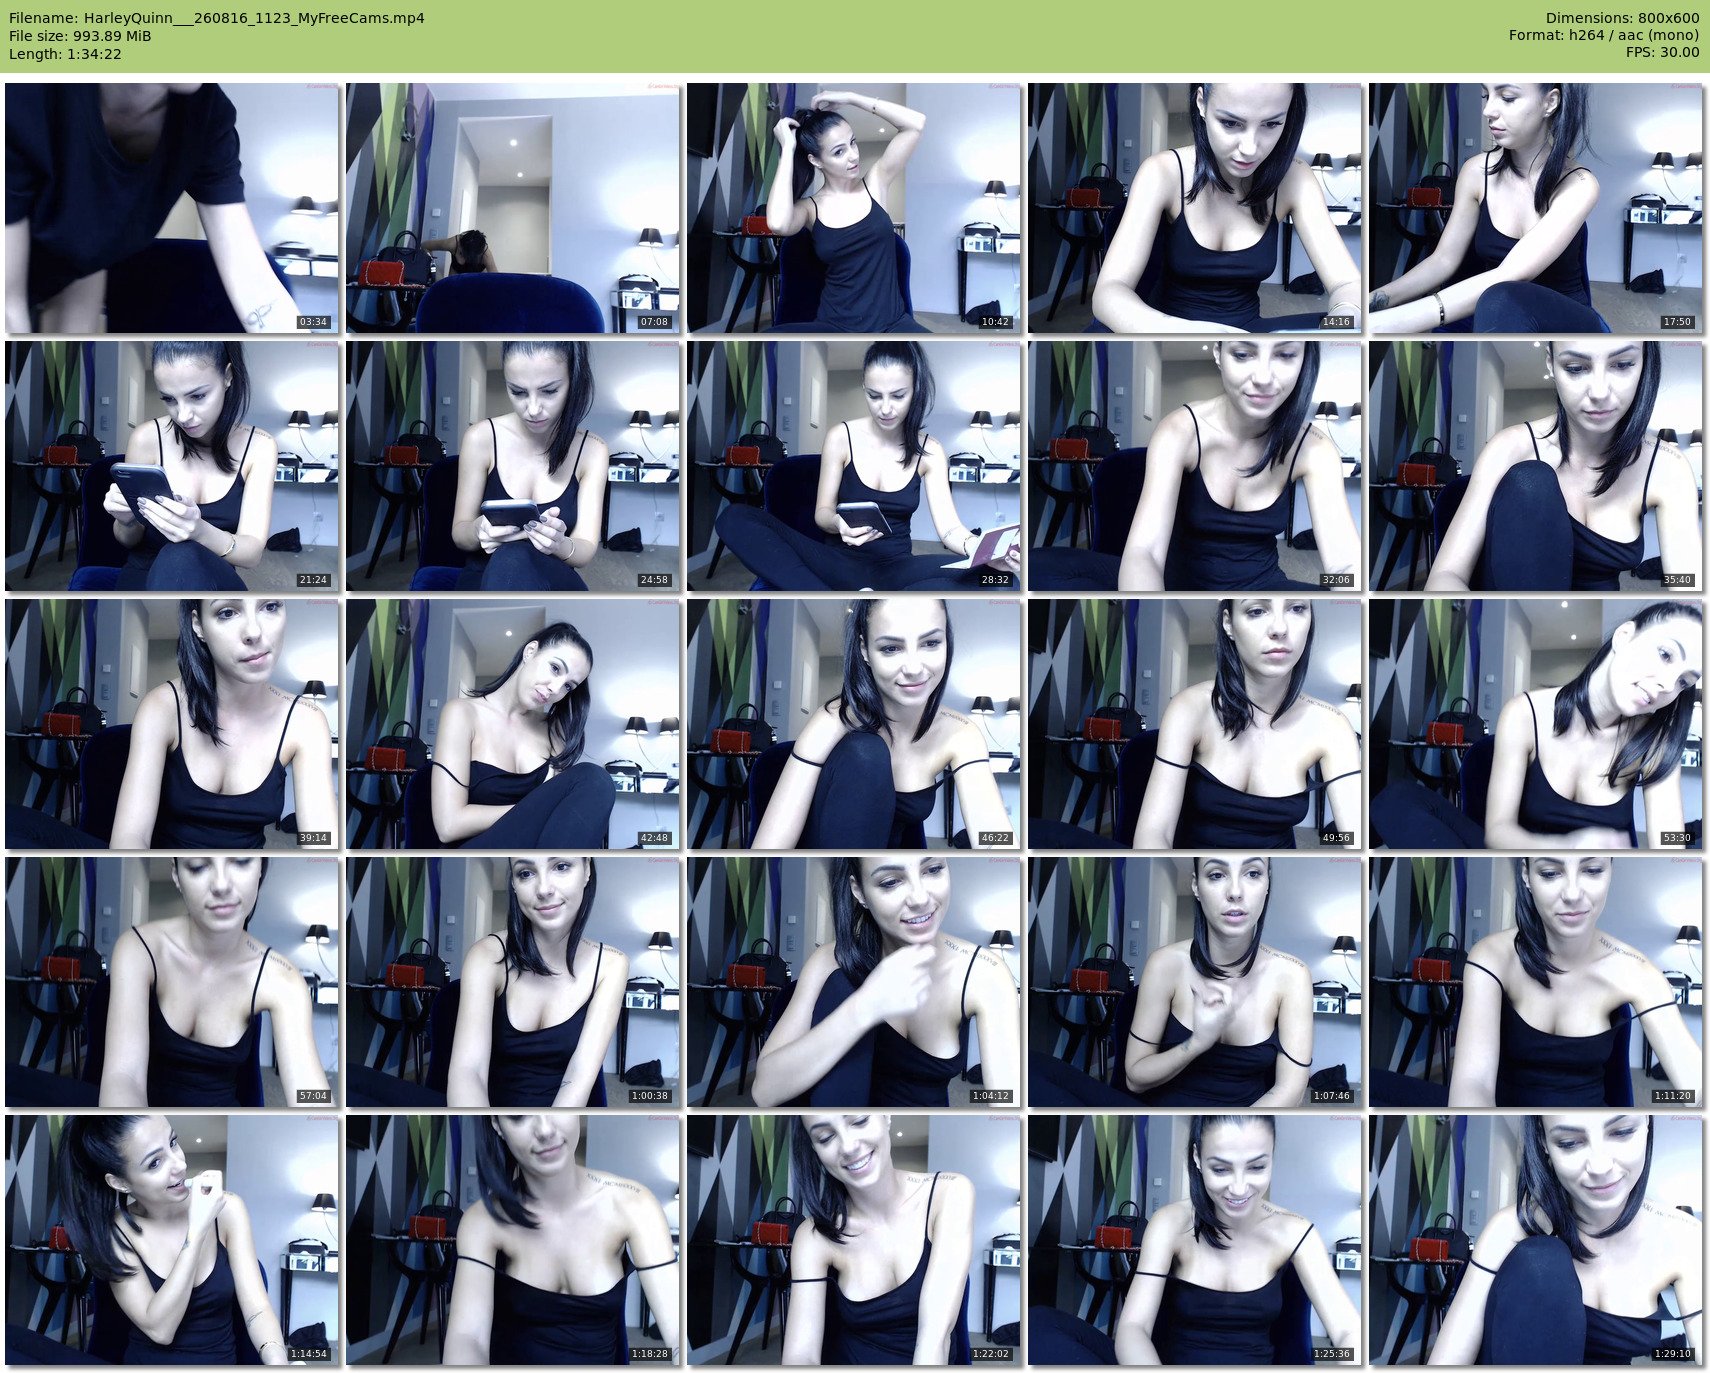Viewport: 1710px width, 1373px height.
Task: Click the frame with timestamp 1:25:36
Action: click(x=1195, y=1240)
